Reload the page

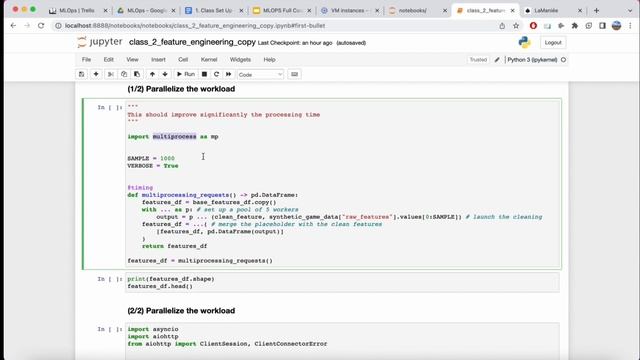click(41, 26)
